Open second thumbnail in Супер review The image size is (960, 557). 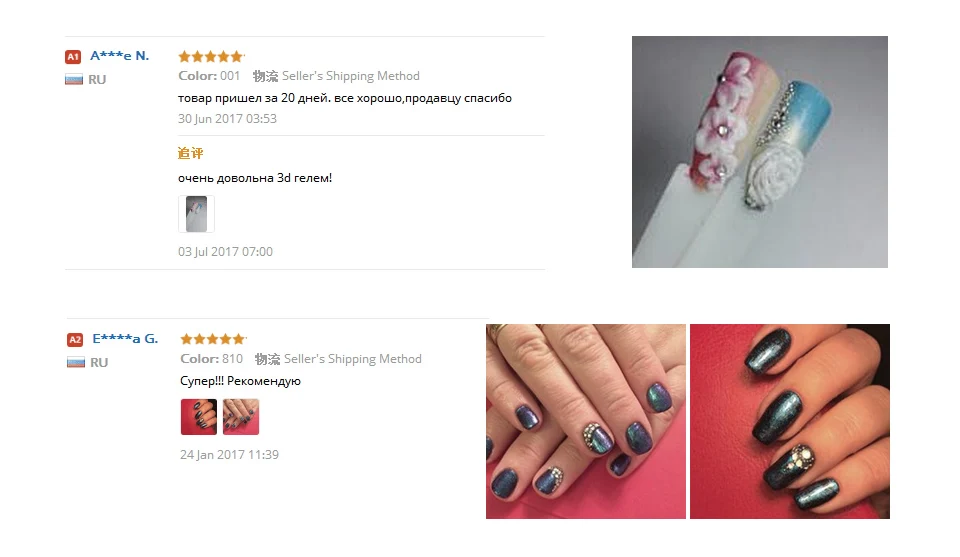tap(241, 417)
